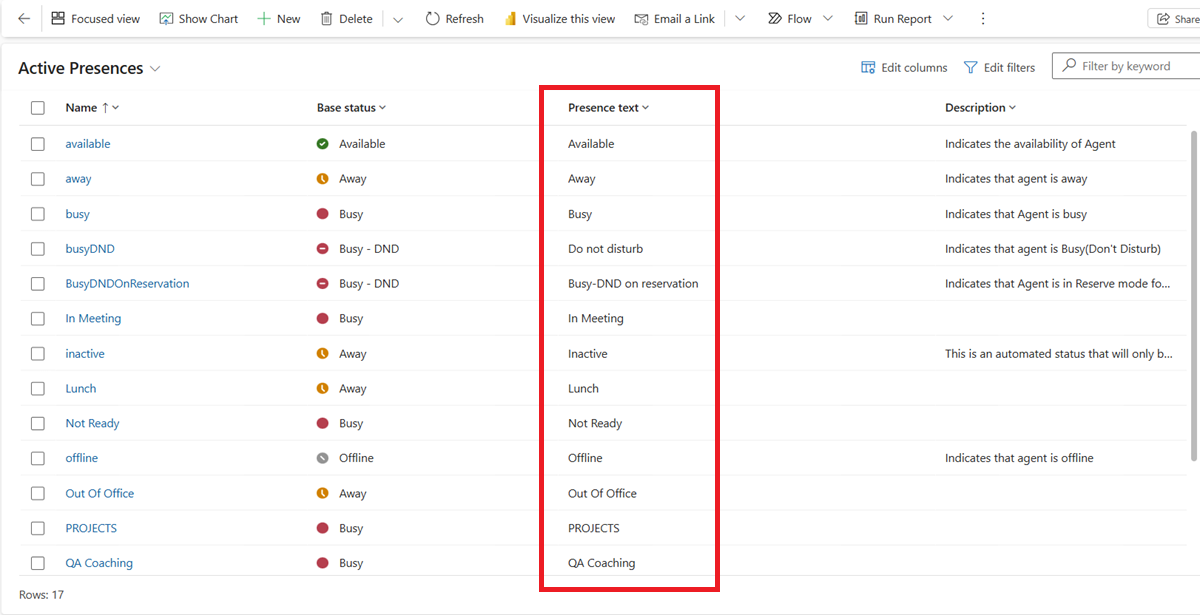Click Edit columns
1200x615 pixels.
(904, 67)
